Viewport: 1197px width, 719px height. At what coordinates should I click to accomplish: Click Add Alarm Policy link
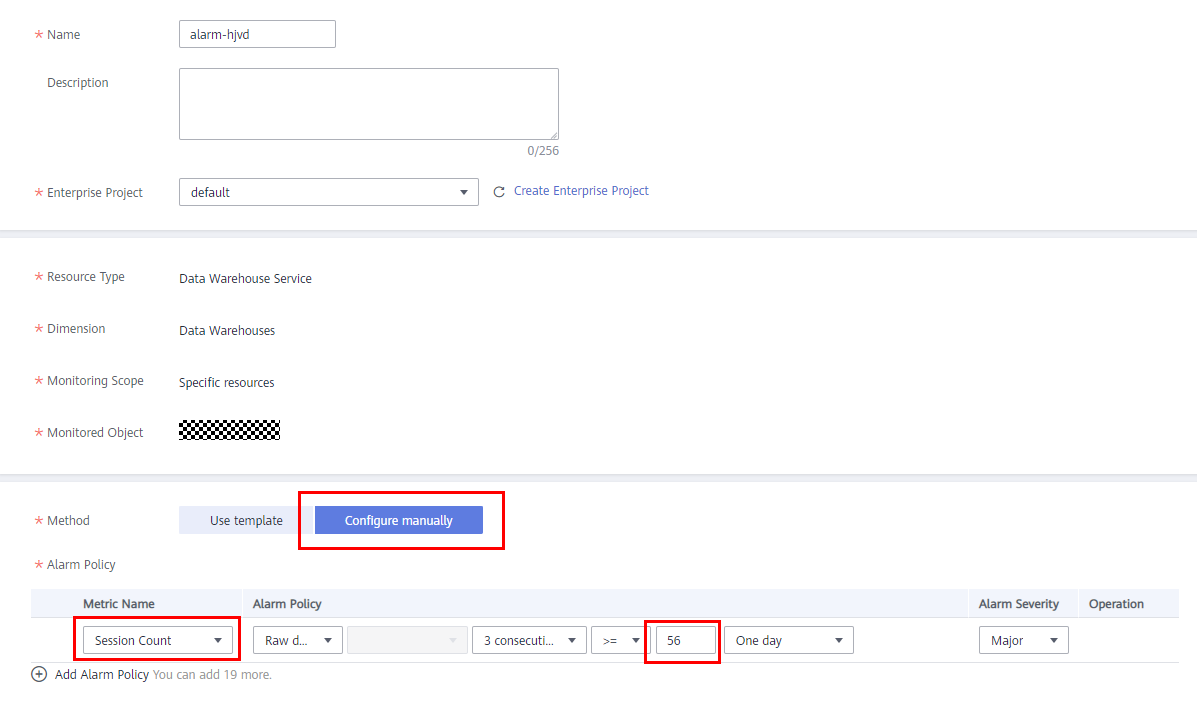pyautogui.click(x=101, y=674)
